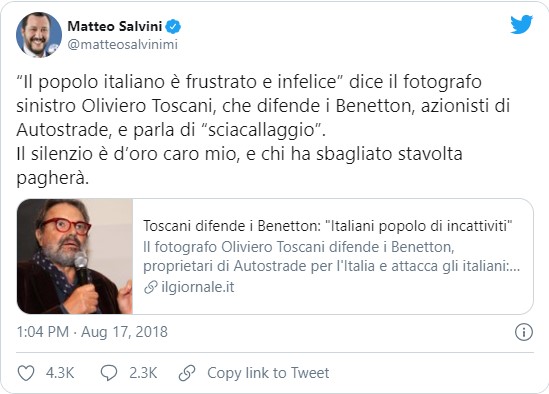This screenshot has width=549, height=394.
Task: Click the link icon beside ilgiornale.it
Action: [x=151, y=287]
